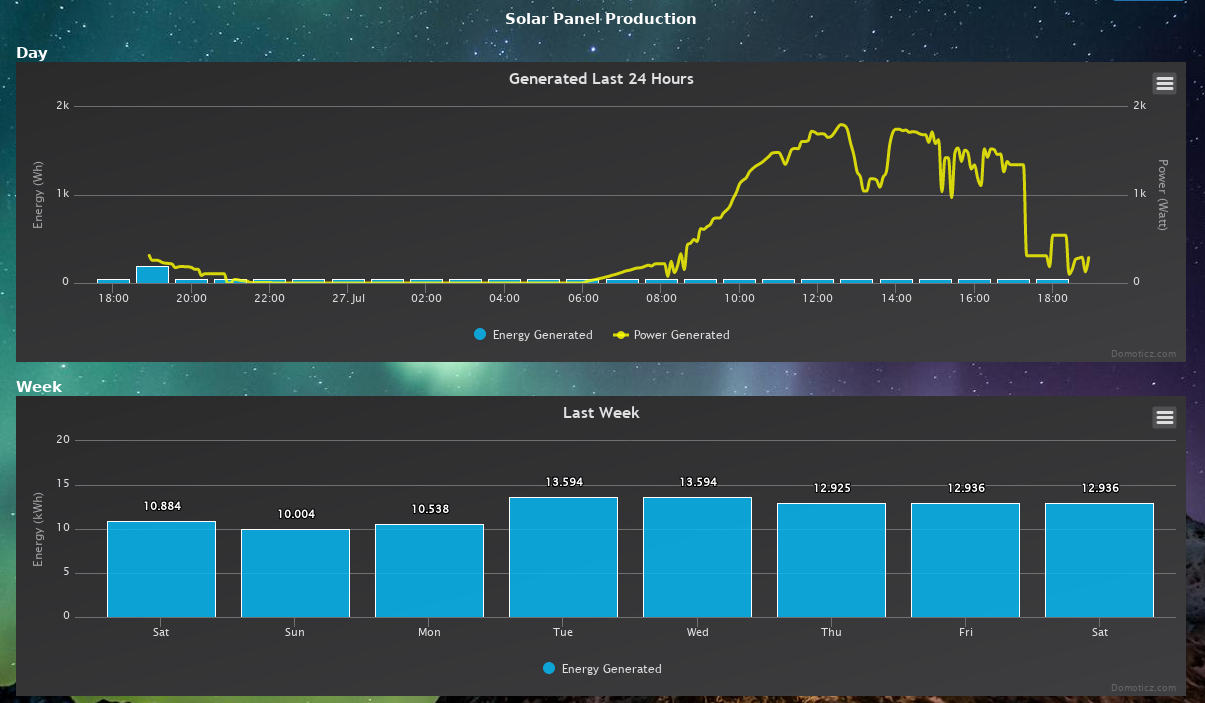Click the 06:00 time axis label
1205x703 pixels.
tap(583, 298)
